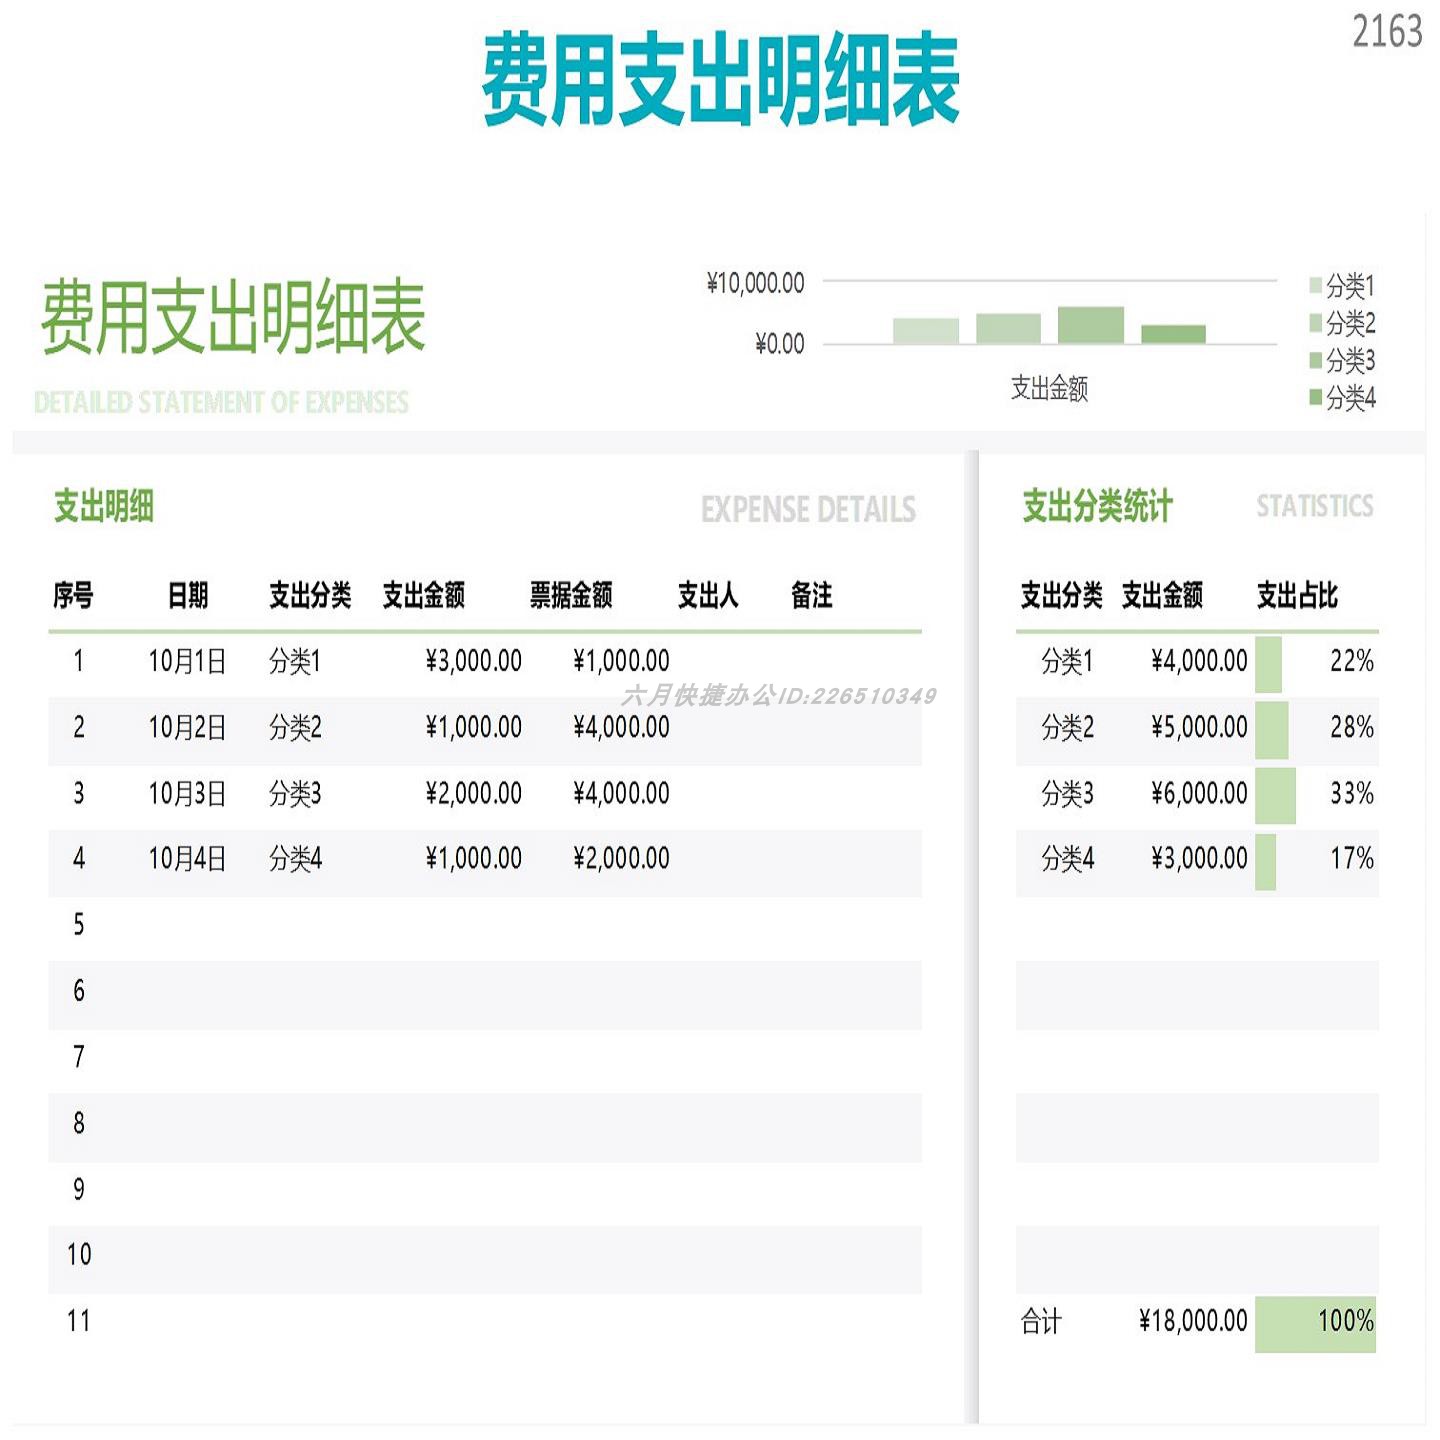Click the ¥10,000.00 chart axis label

(x=755, y=284)
